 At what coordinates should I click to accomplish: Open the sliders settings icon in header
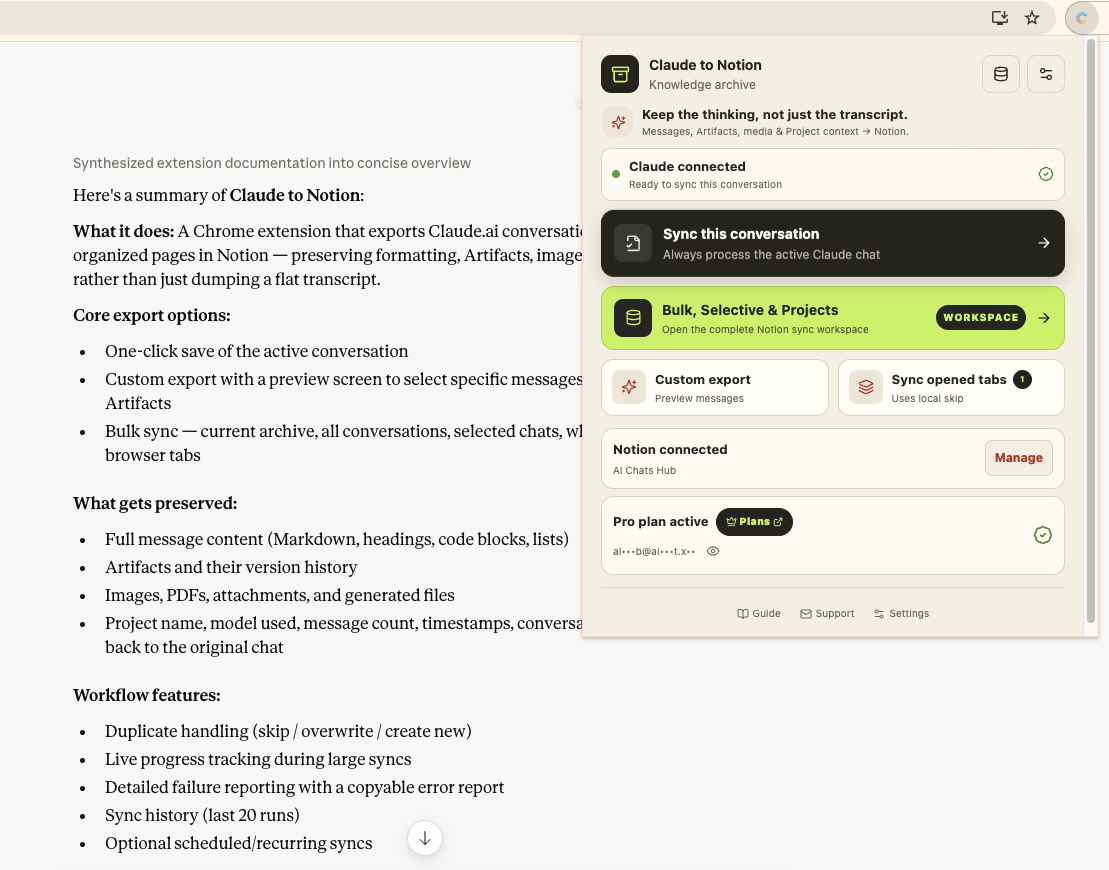(x=1046, y=74)
